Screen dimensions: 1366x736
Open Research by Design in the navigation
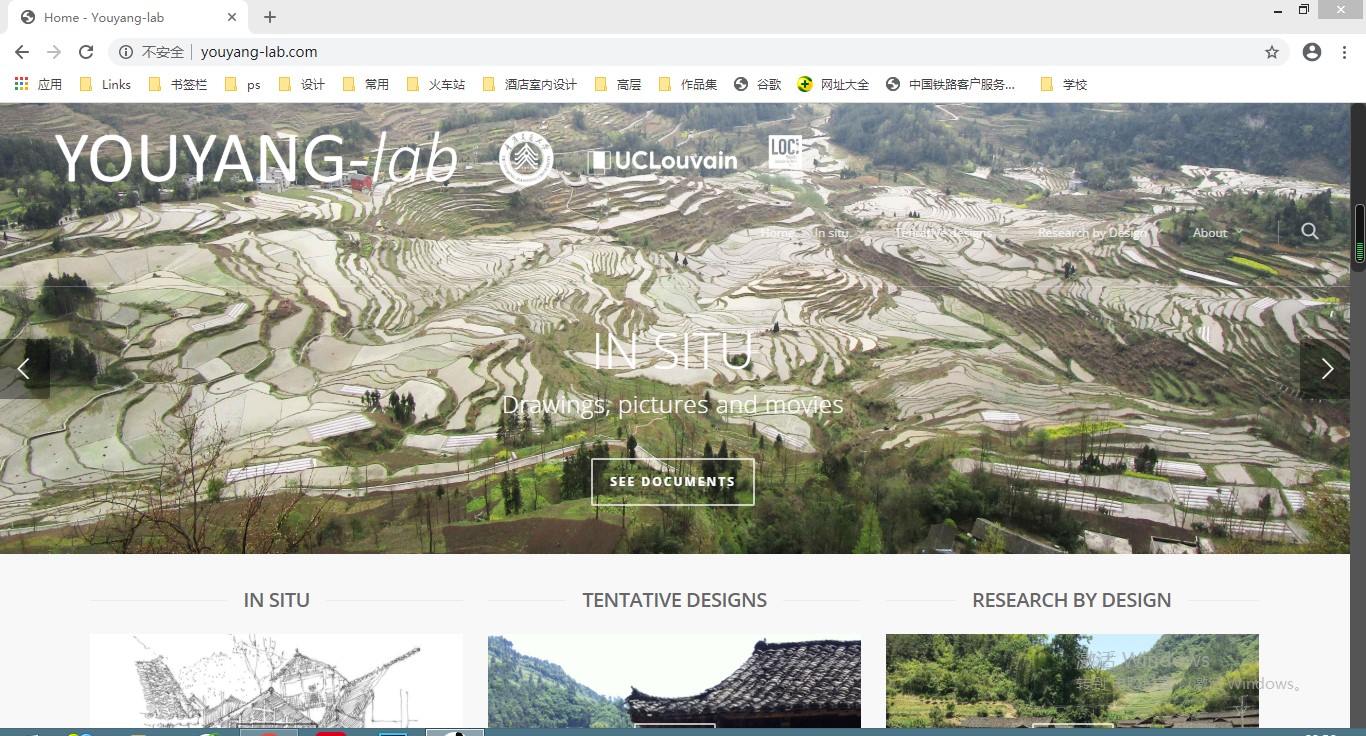1092,233
